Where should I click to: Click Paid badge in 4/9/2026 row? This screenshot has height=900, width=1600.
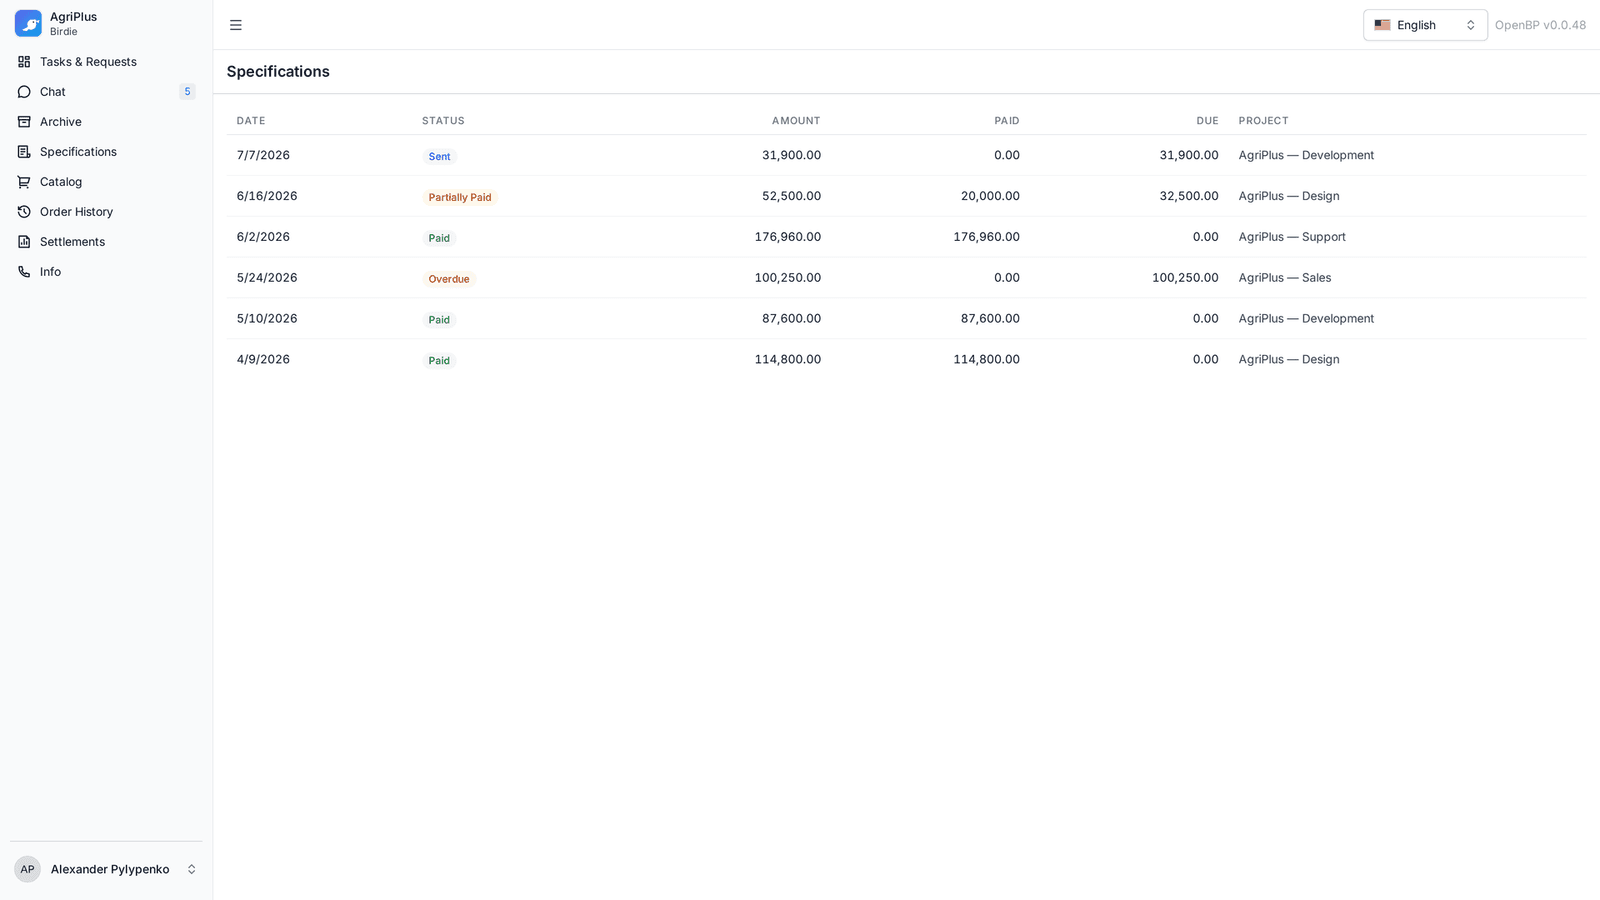pyautogui.click(x=439, y=361)
